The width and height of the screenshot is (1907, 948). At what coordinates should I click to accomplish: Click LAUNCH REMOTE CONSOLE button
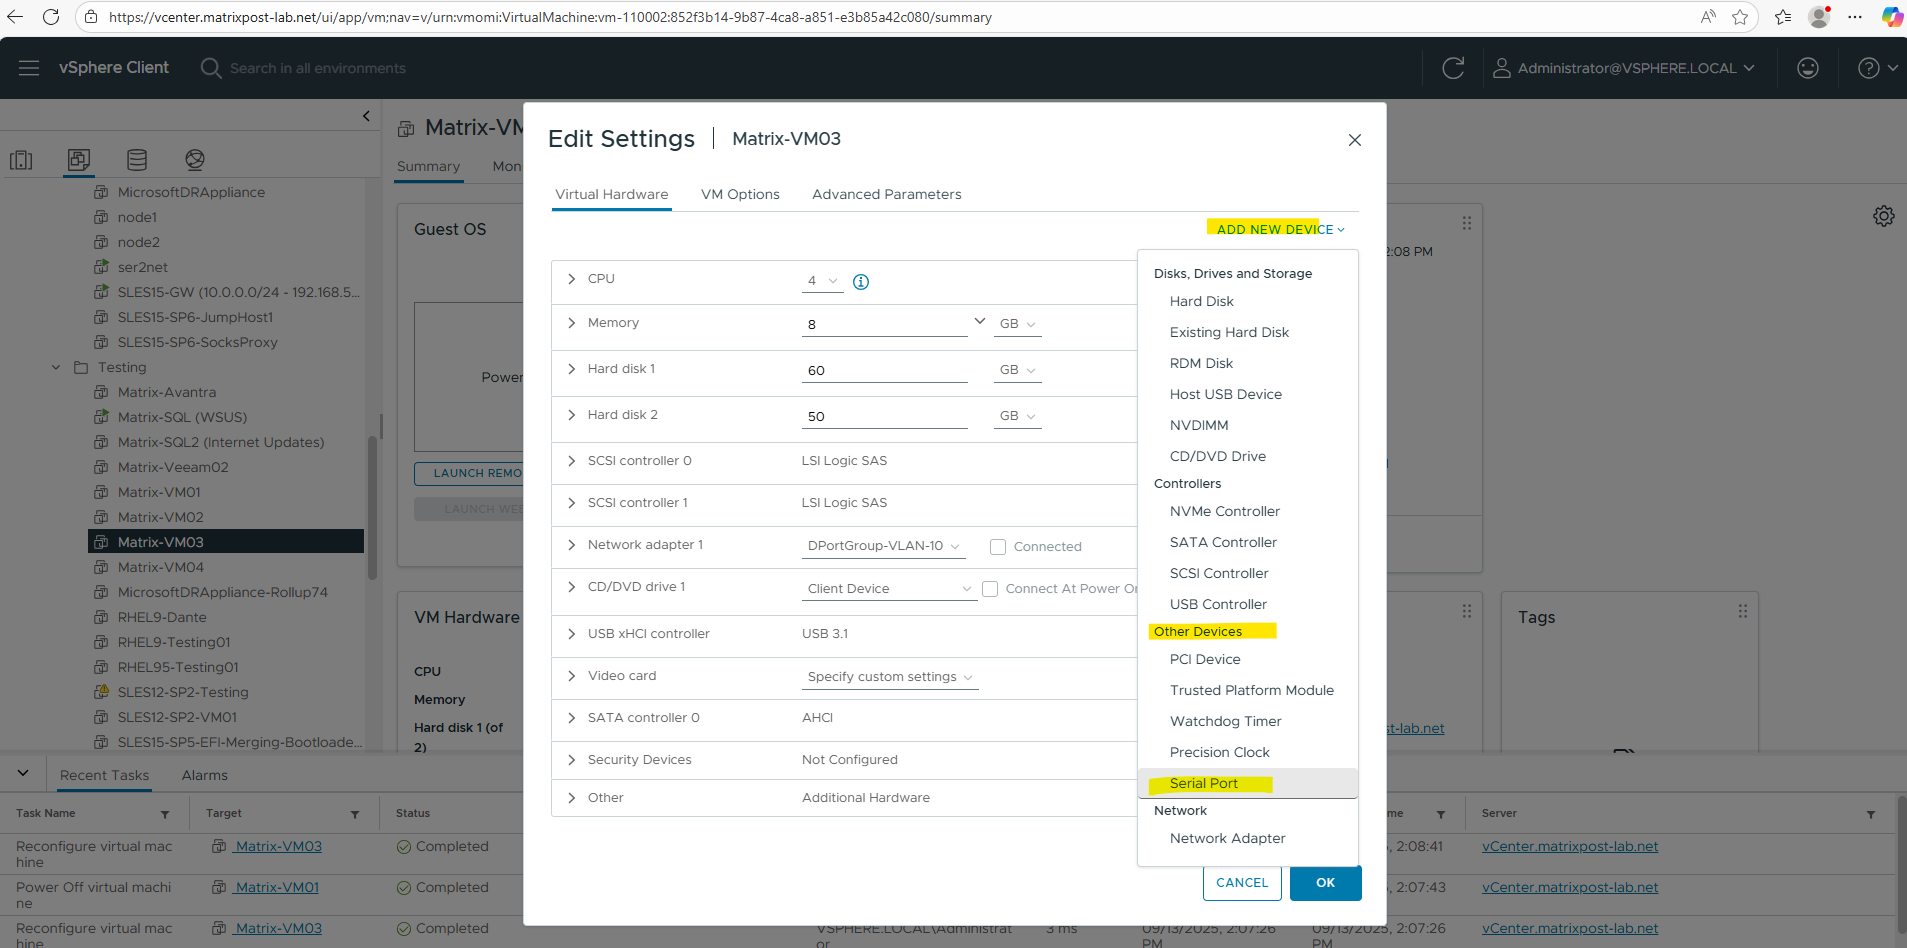(x=469, y=473)
